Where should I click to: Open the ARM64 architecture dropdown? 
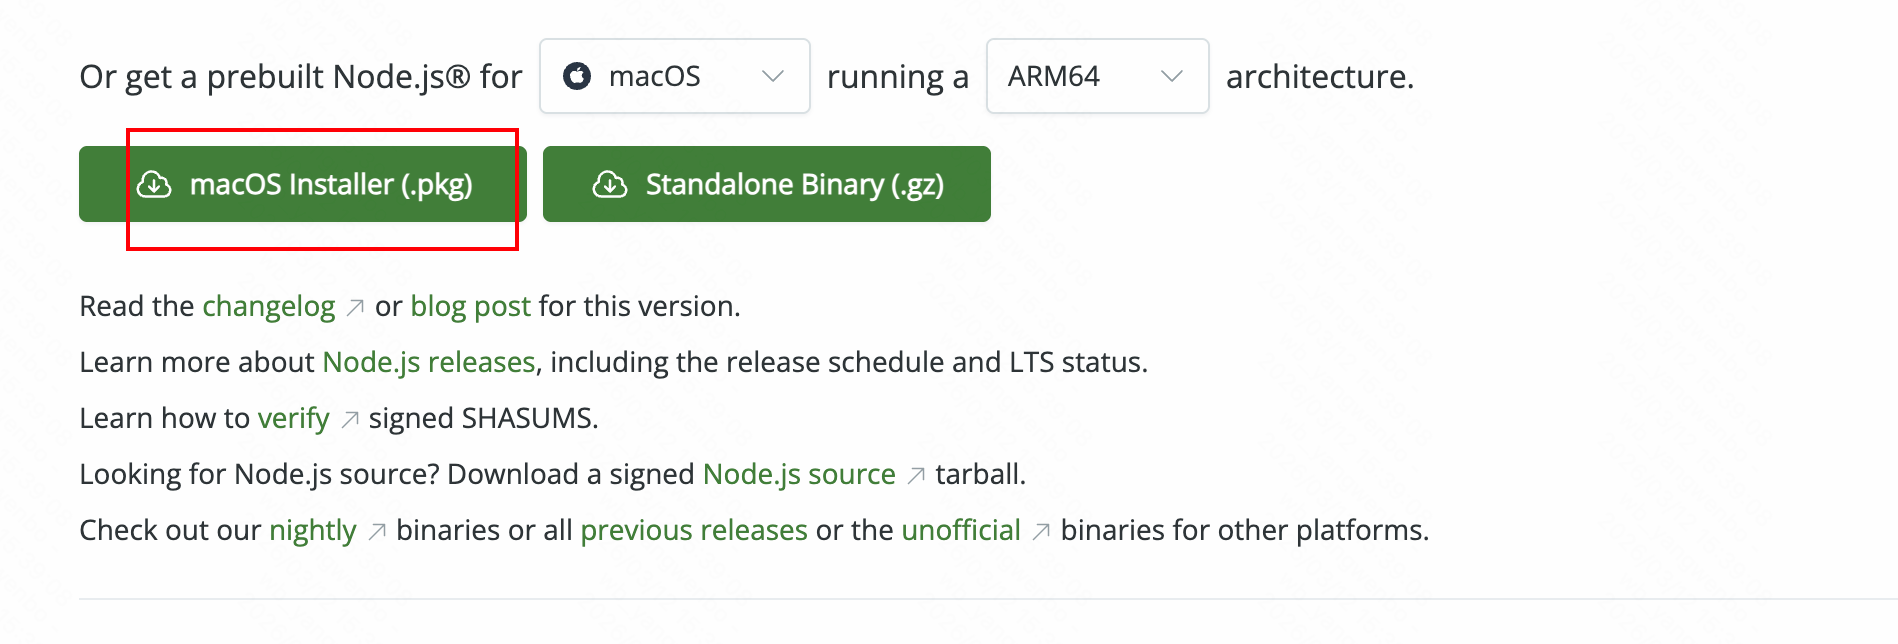tap(1098, 76)
